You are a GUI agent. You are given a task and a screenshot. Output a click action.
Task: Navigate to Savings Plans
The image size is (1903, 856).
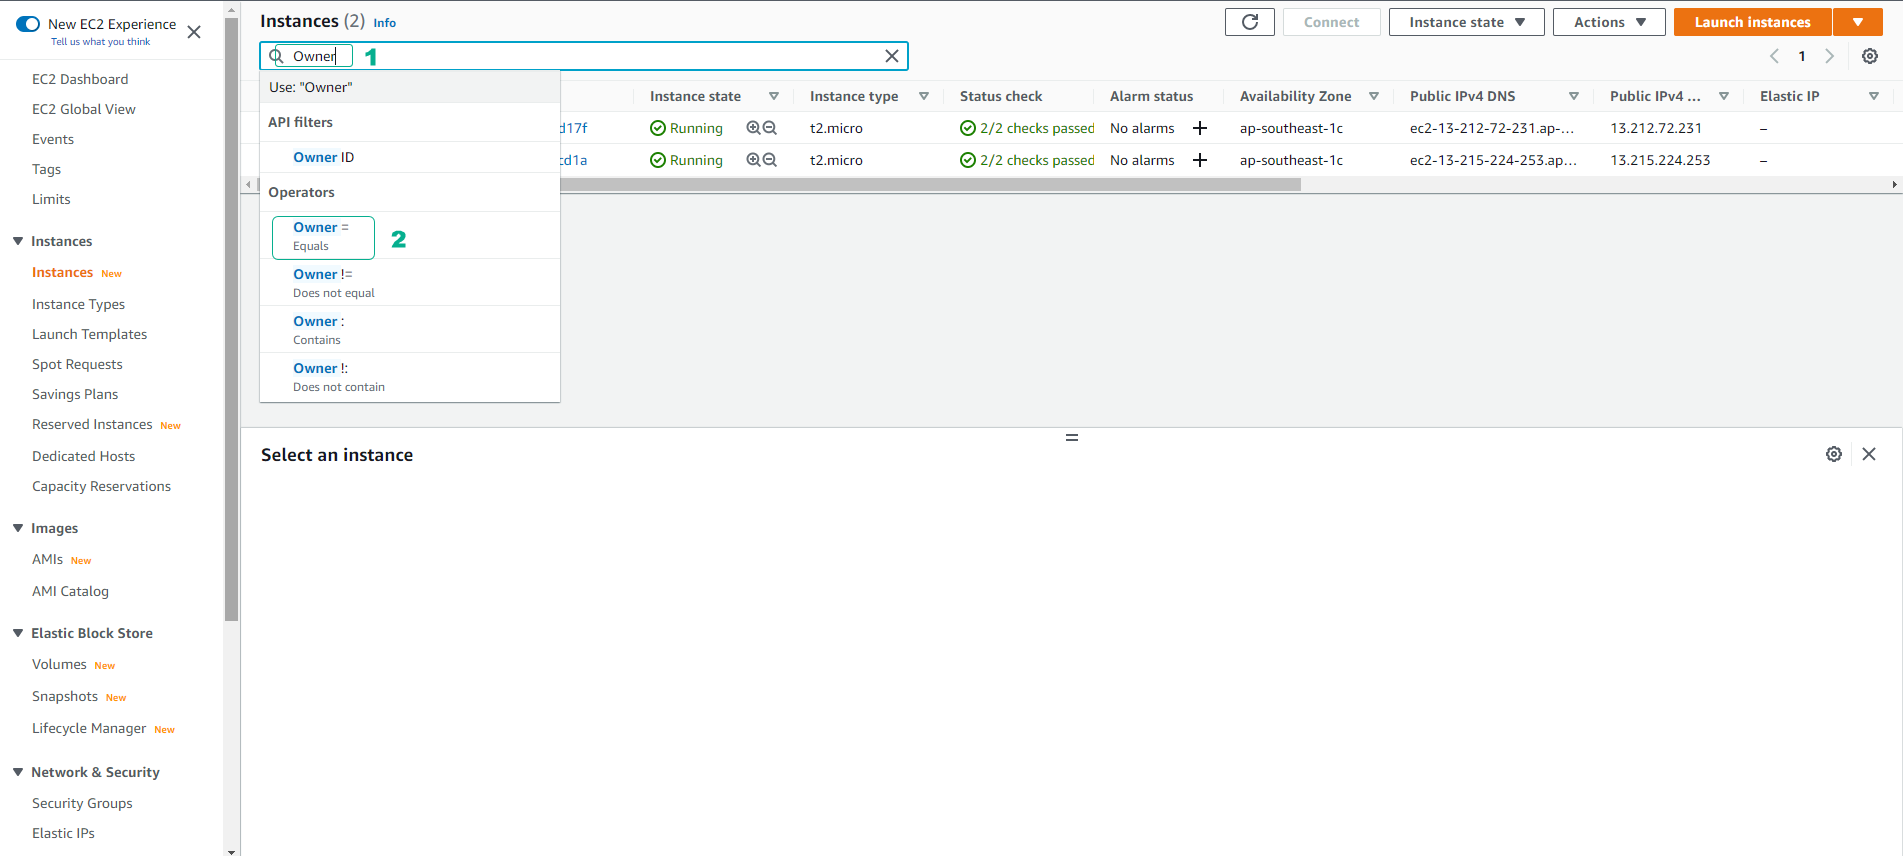pyautogui.click(x=75, y=394)
